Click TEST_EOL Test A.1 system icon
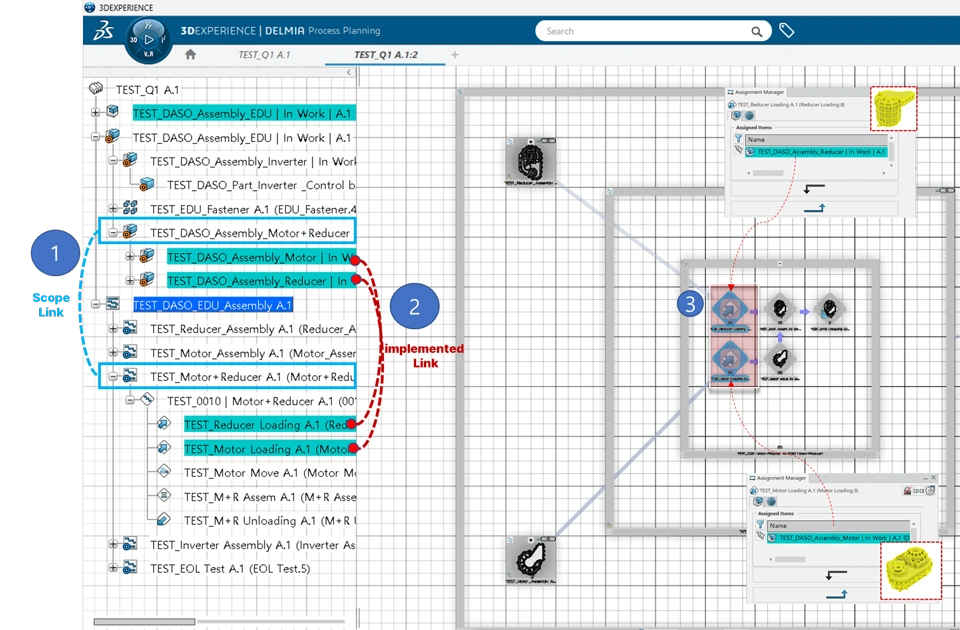This screenshot has width=960, height=630. (x=130, y=568)
